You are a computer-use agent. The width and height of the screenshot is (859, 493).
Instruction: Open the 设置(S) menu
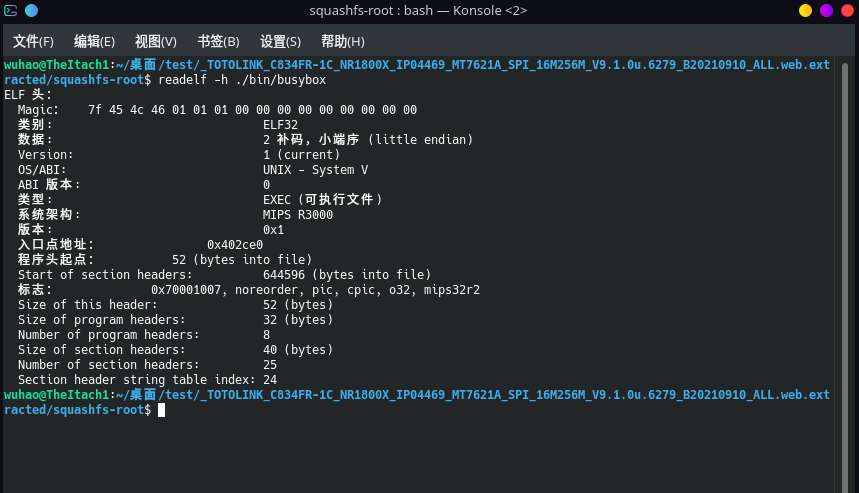point(280,41)
